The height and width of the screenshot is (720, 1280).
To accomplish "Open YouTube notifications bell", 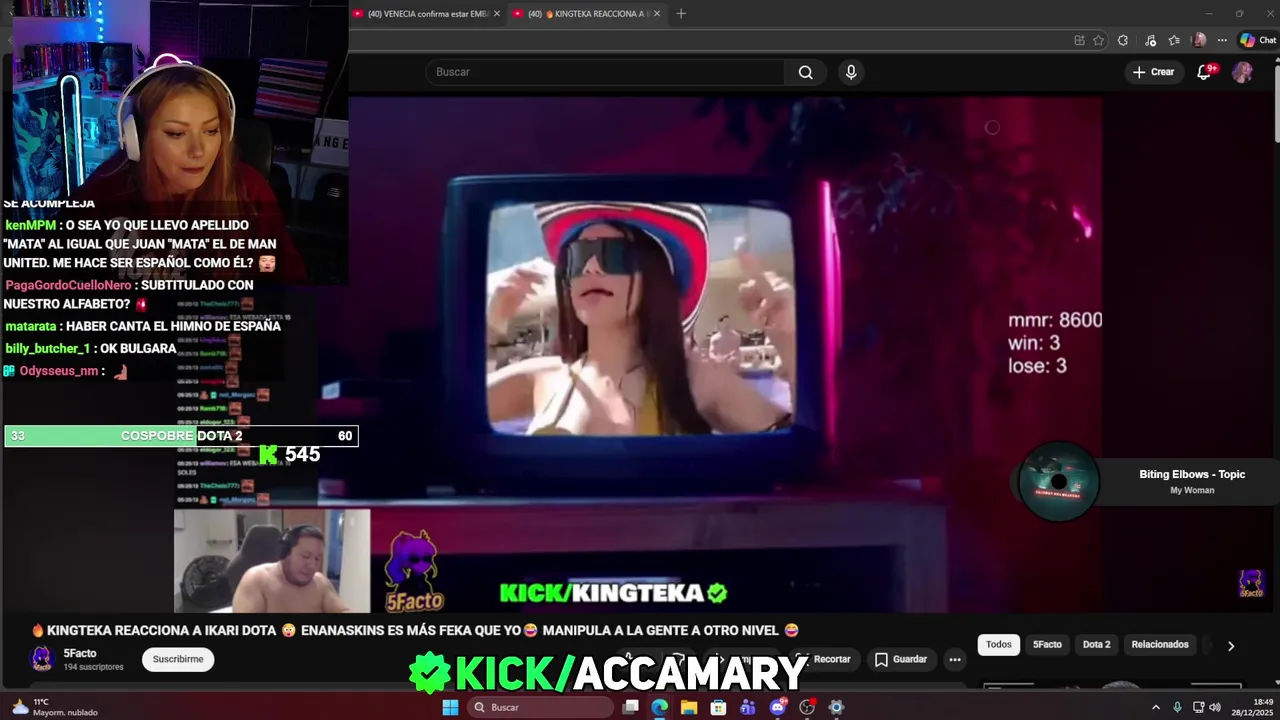I will [1205, 72].
